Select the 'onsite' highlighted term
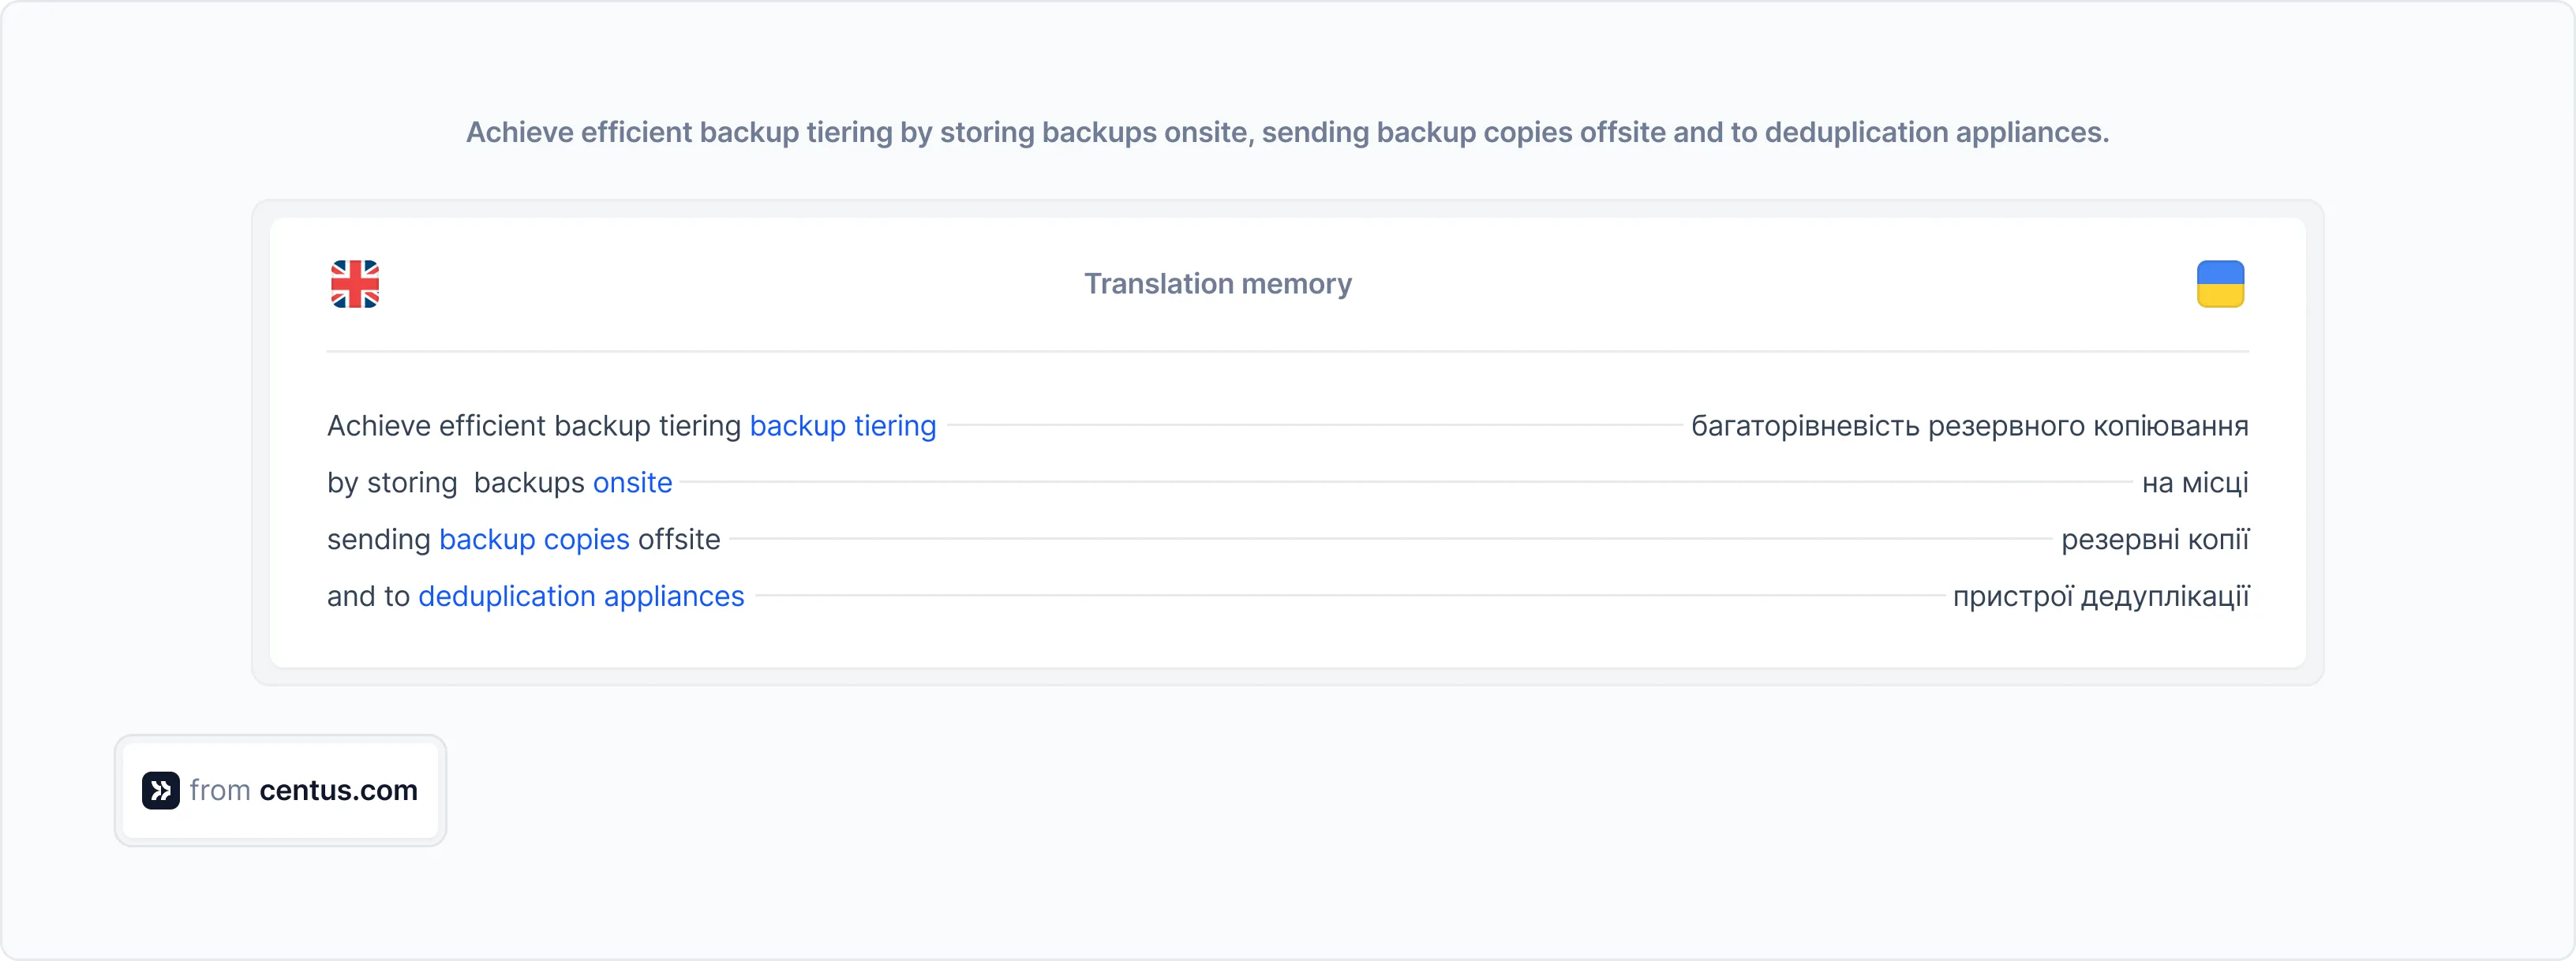The height and width of the screenshot is (961, 2576). pyautogui.click(x=632, y=482)
